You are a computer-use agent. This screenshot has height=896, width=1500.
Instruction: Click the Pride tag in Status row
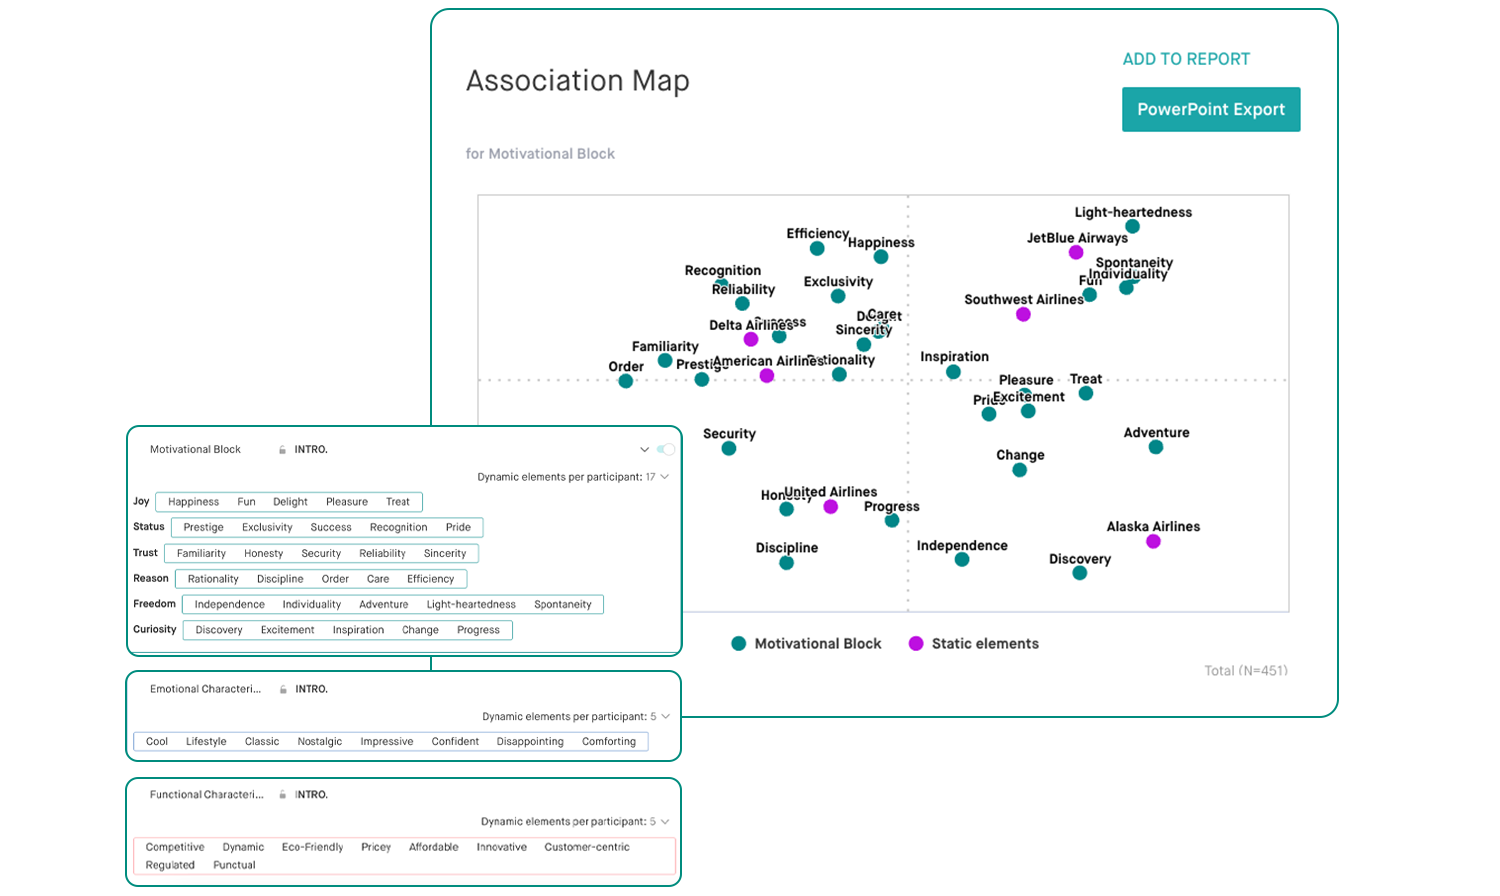[x=458, y=527]
